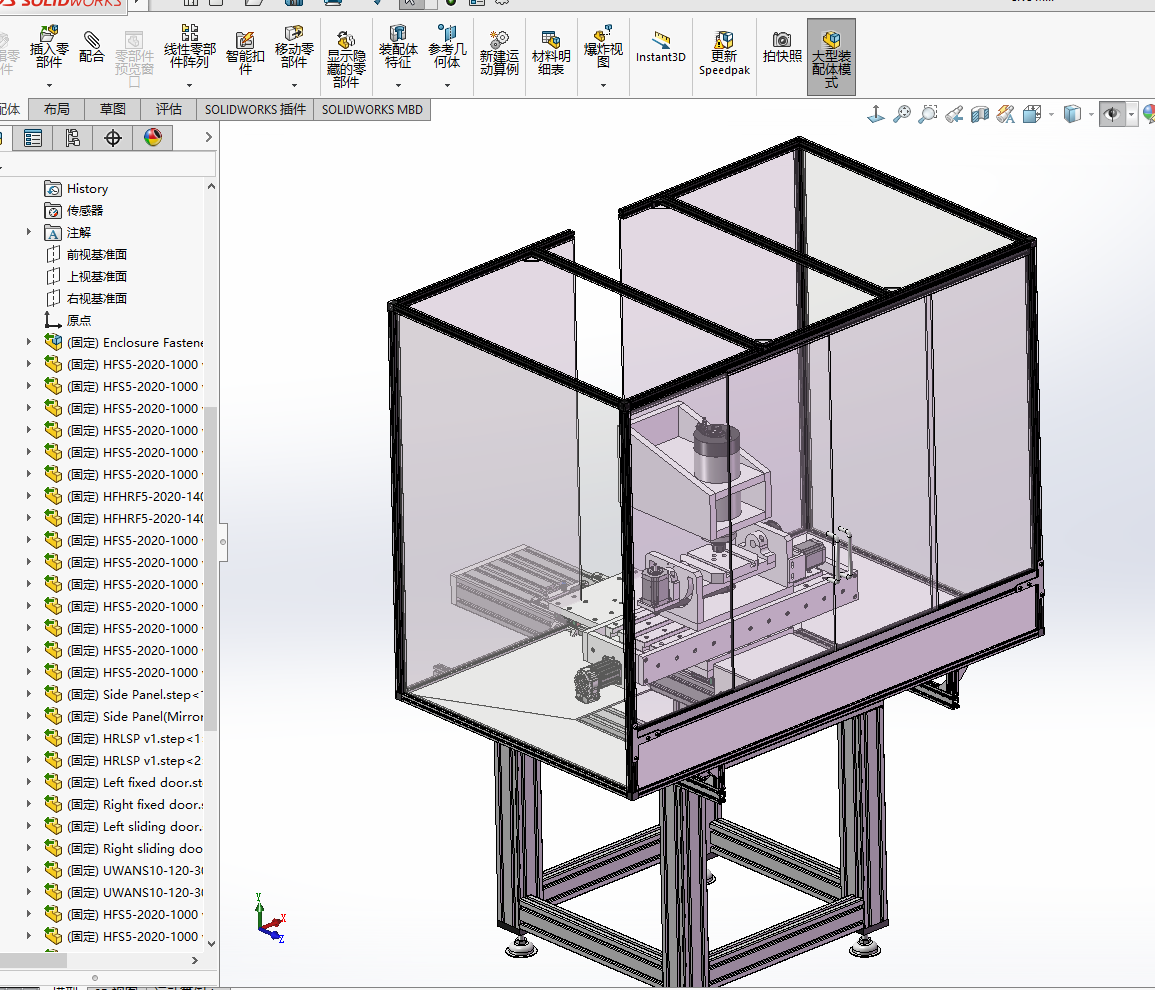Screen dimensions: 1155x990
Task: Click 拍快照 snapshot camera icon
Action: coord(782,48)
